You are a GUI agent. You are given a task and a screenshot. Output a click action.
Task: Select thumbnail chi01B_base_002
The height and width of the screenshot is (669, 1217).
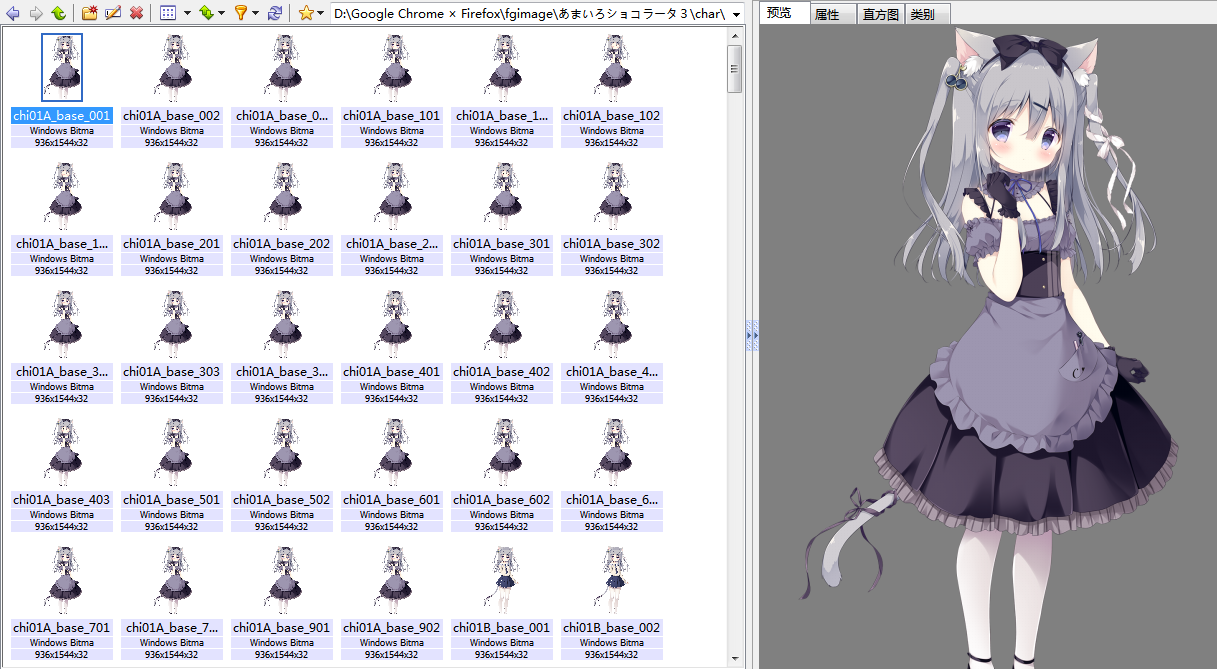coord(612,579)
